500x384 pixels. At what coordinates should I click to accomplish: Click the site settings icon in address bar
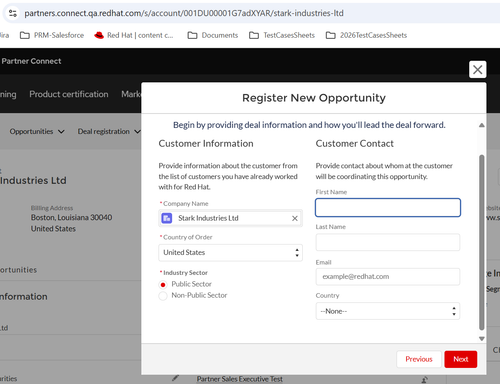(13, 13)
